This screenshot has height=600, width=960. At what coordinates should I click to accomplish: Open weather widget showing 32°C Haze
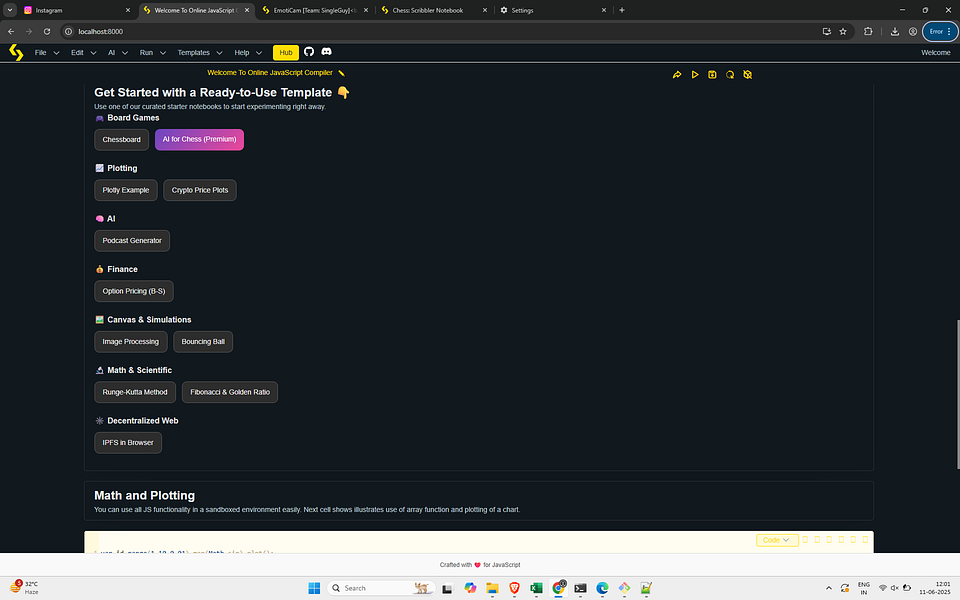click(x=24, y=588)
